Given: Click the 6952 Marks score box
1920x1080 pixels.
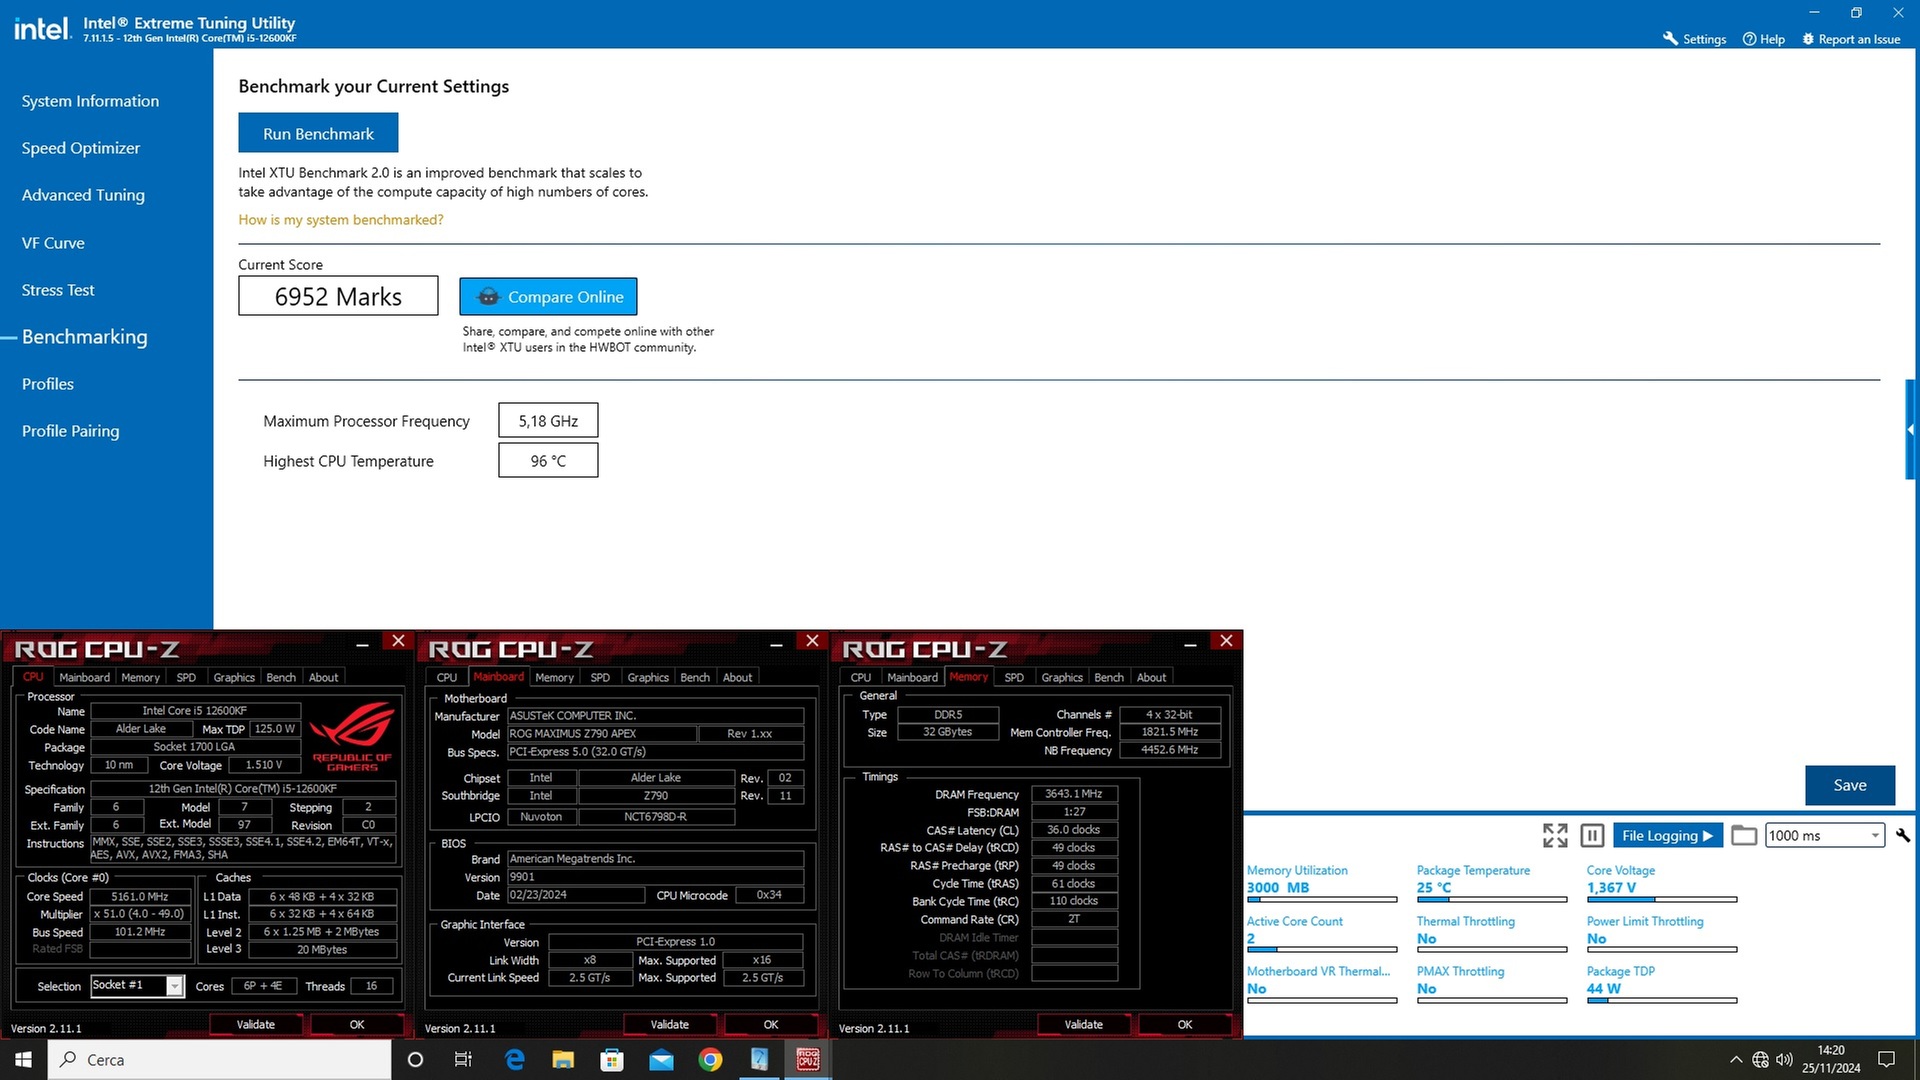Looking at the screenshot, I should tap(338, 296).
